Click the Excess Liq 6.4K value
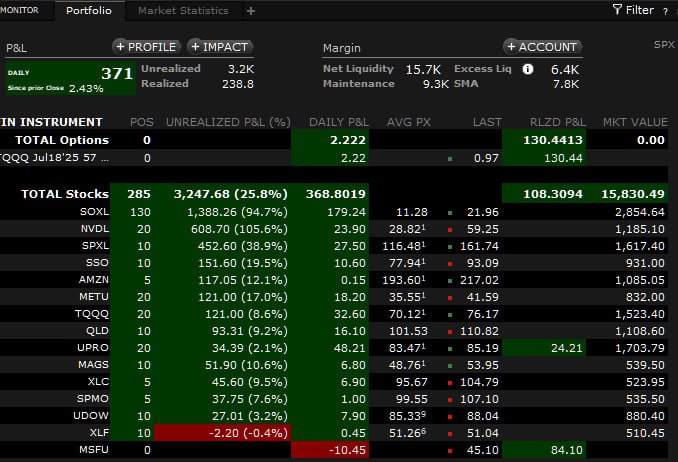The image size is (678, 462). [x=565, y=69]
